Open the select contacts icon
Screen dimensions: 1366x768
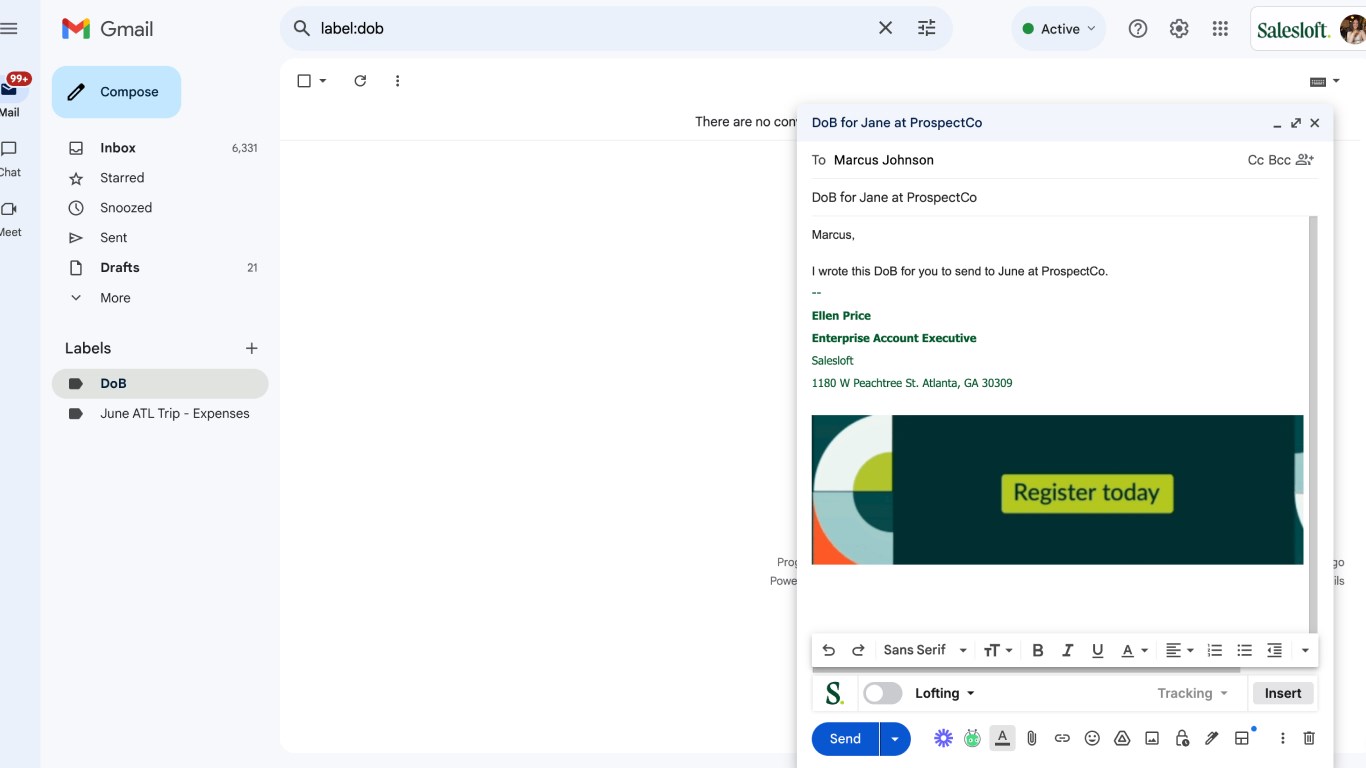[x=1304, y=160]
